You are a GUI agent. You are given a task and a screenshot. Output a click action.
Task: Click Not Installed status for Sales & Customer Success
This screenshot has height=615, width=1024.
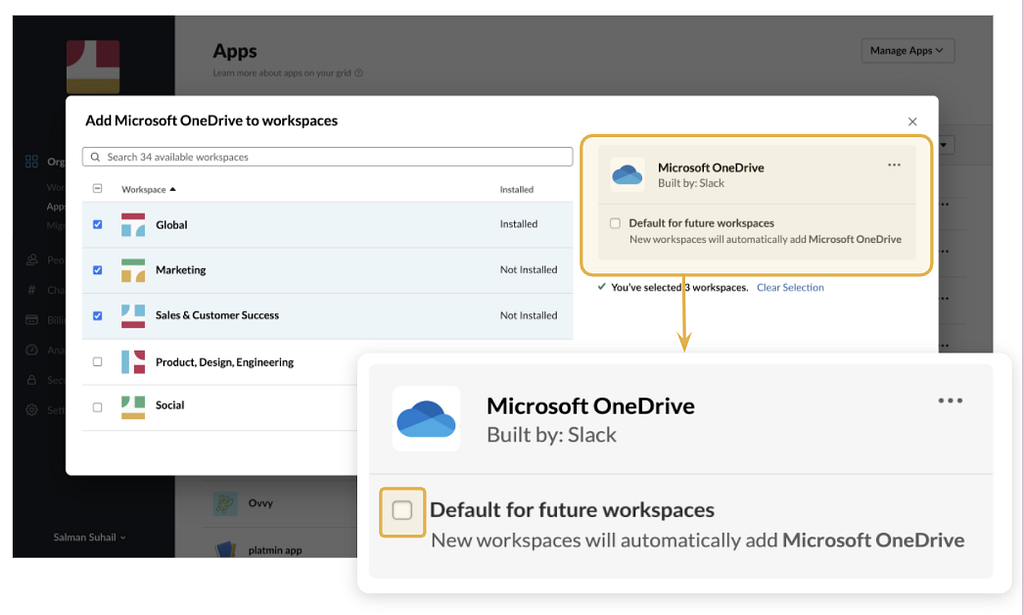pos(528,315)
